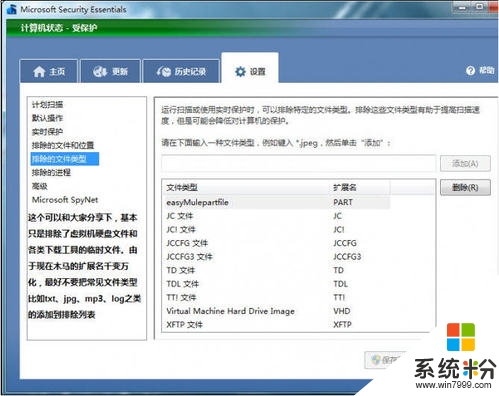Click the home icon on 主页 tab
Screen dimensions: 499x396
(39, 71)
